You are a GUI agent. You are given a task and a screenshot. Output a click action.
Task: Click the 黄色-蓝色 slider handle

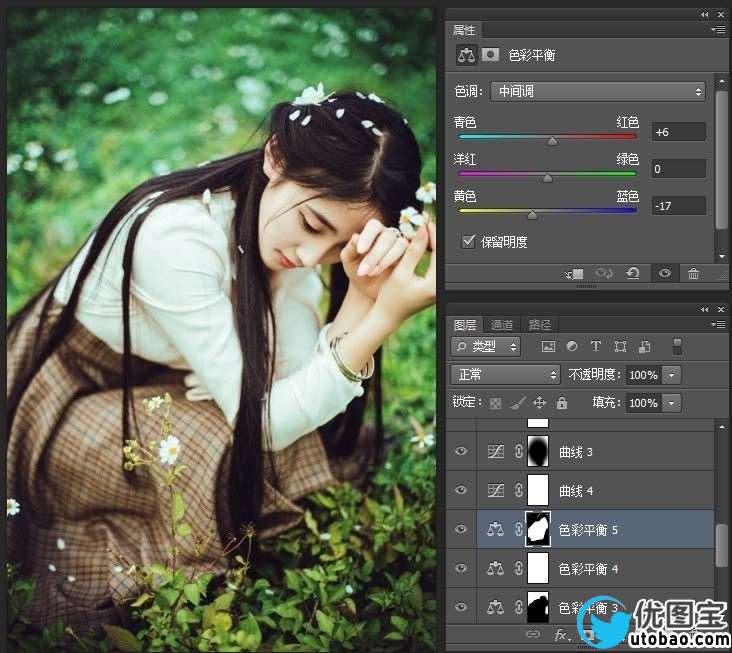pyautogui.click(x=532, y=215)
